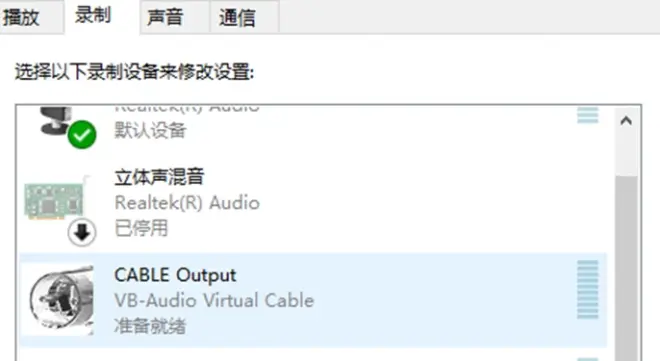Viewport: 660px width, 361px height.
Task: Click the 准备就绪 status text
Action: click(x=150, y=326)
